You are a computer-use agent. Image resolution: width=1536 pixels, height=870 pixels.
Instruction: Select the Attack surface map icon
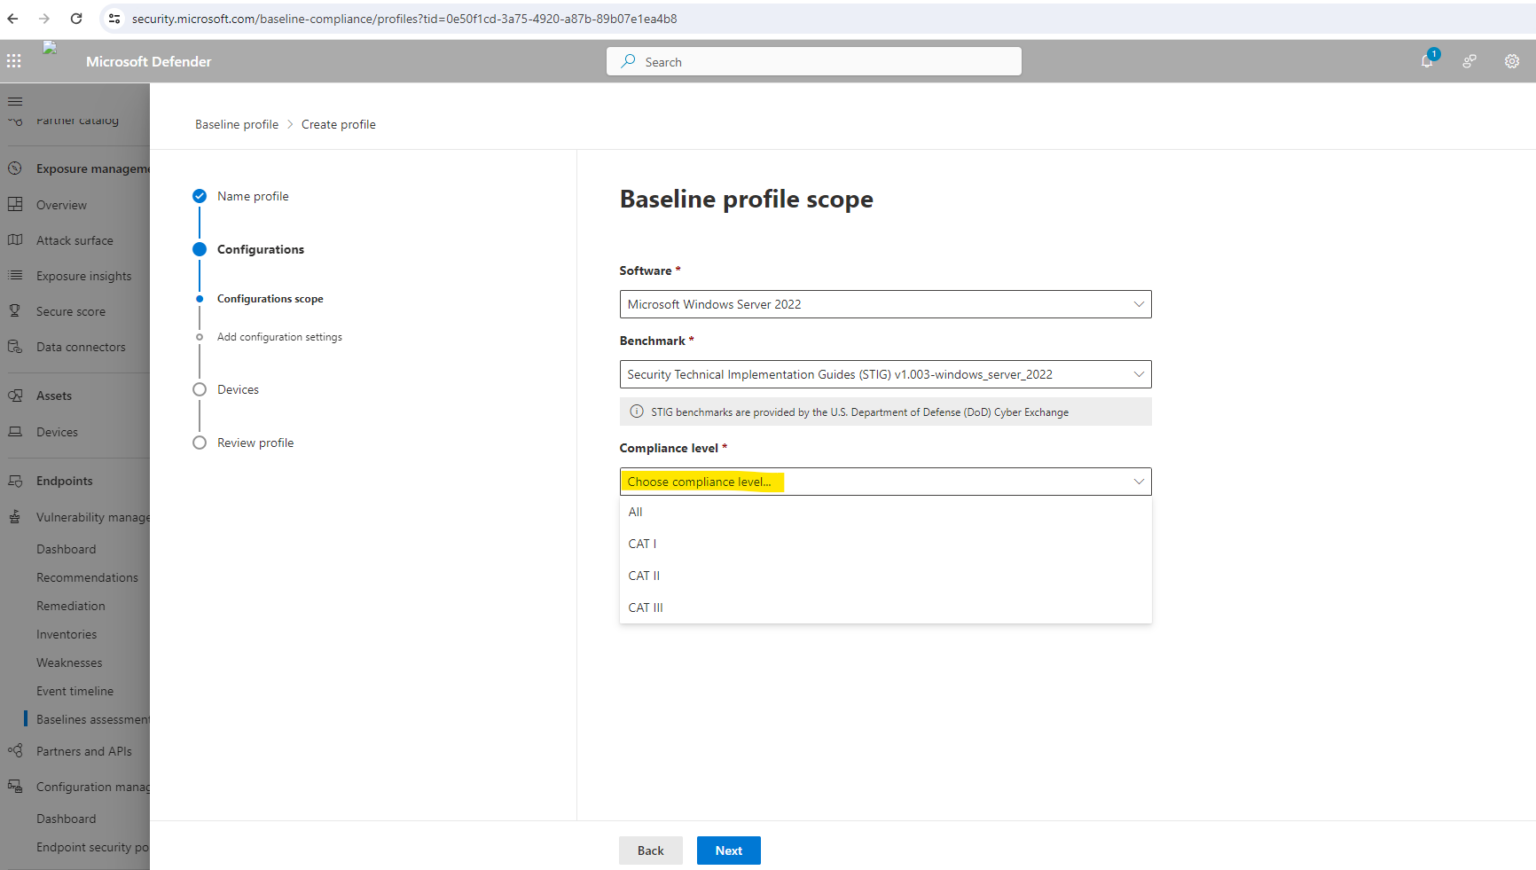tap(15, 240)
